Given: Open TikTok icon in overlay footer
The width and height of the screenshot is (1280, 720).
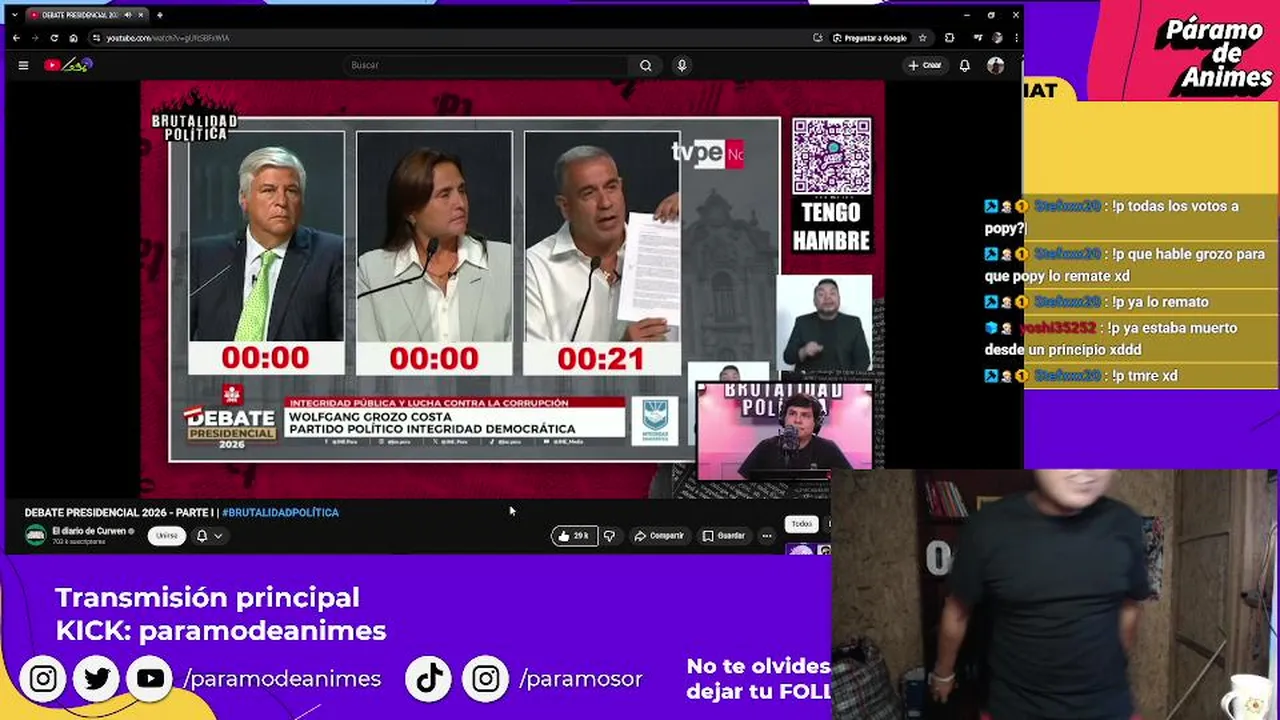Looking at the screenshot, I should (430, 679).
